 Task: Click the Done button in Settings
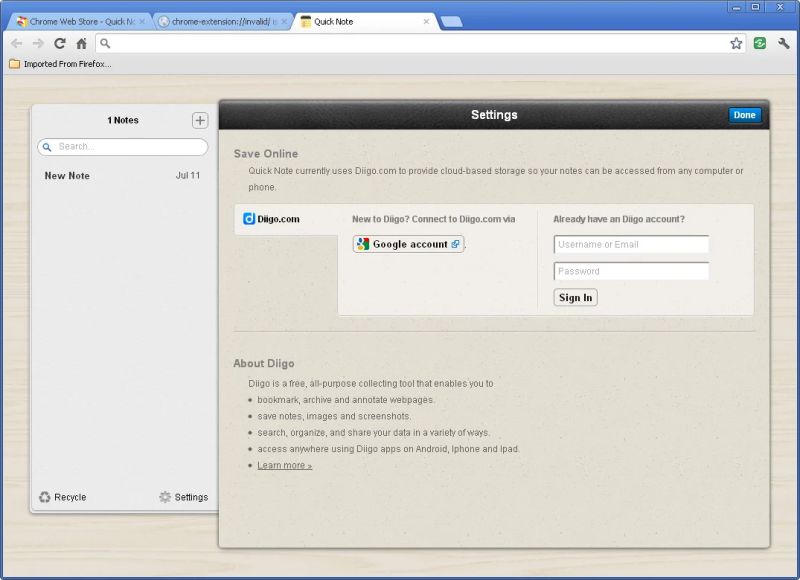(744, 115)
